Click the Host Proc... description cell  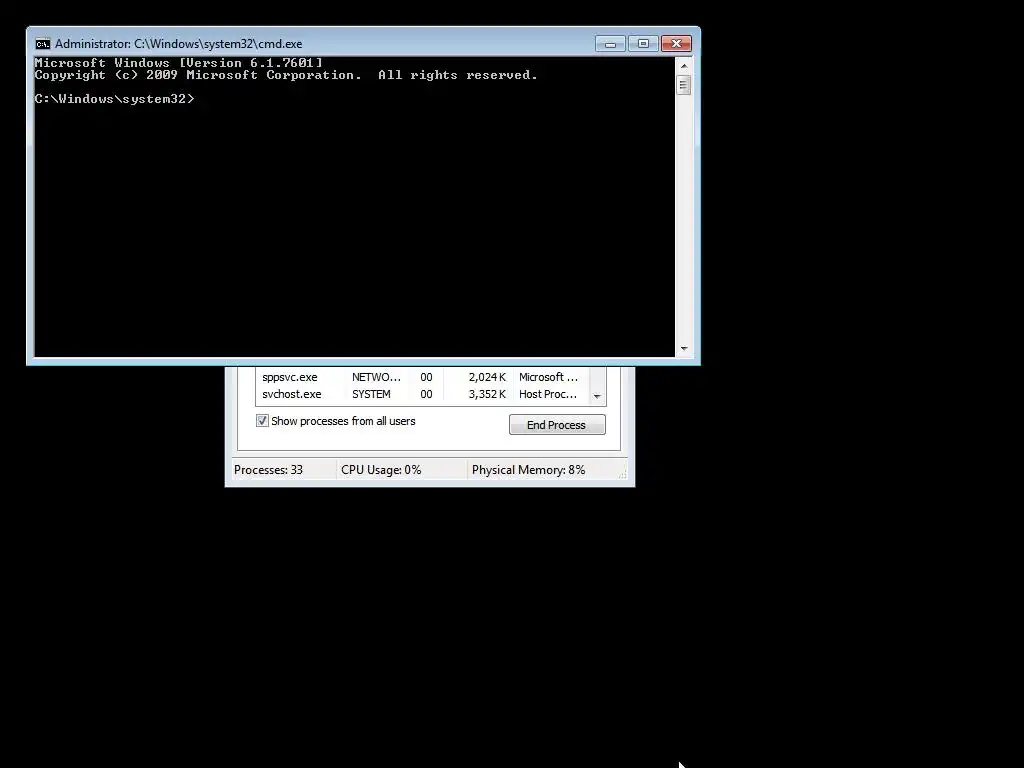pyautogui.click(x=548, y=394)
